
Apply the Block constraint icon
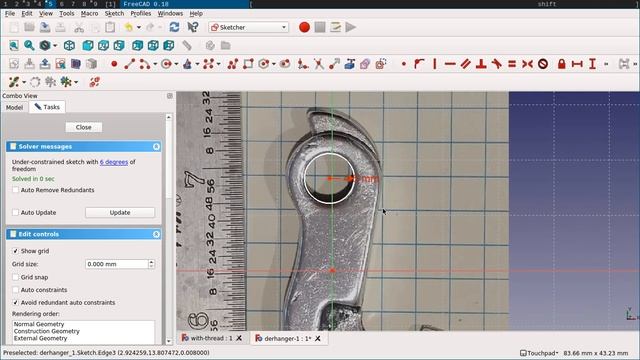pyautogui.click(x=543, y=64)
